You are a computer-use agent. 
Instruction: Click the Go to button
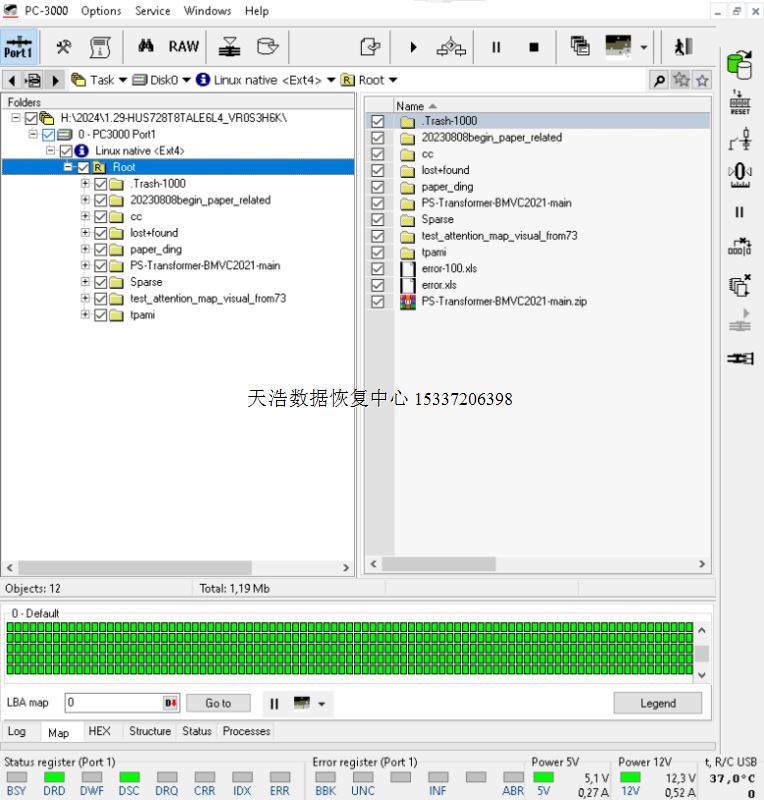218,703
